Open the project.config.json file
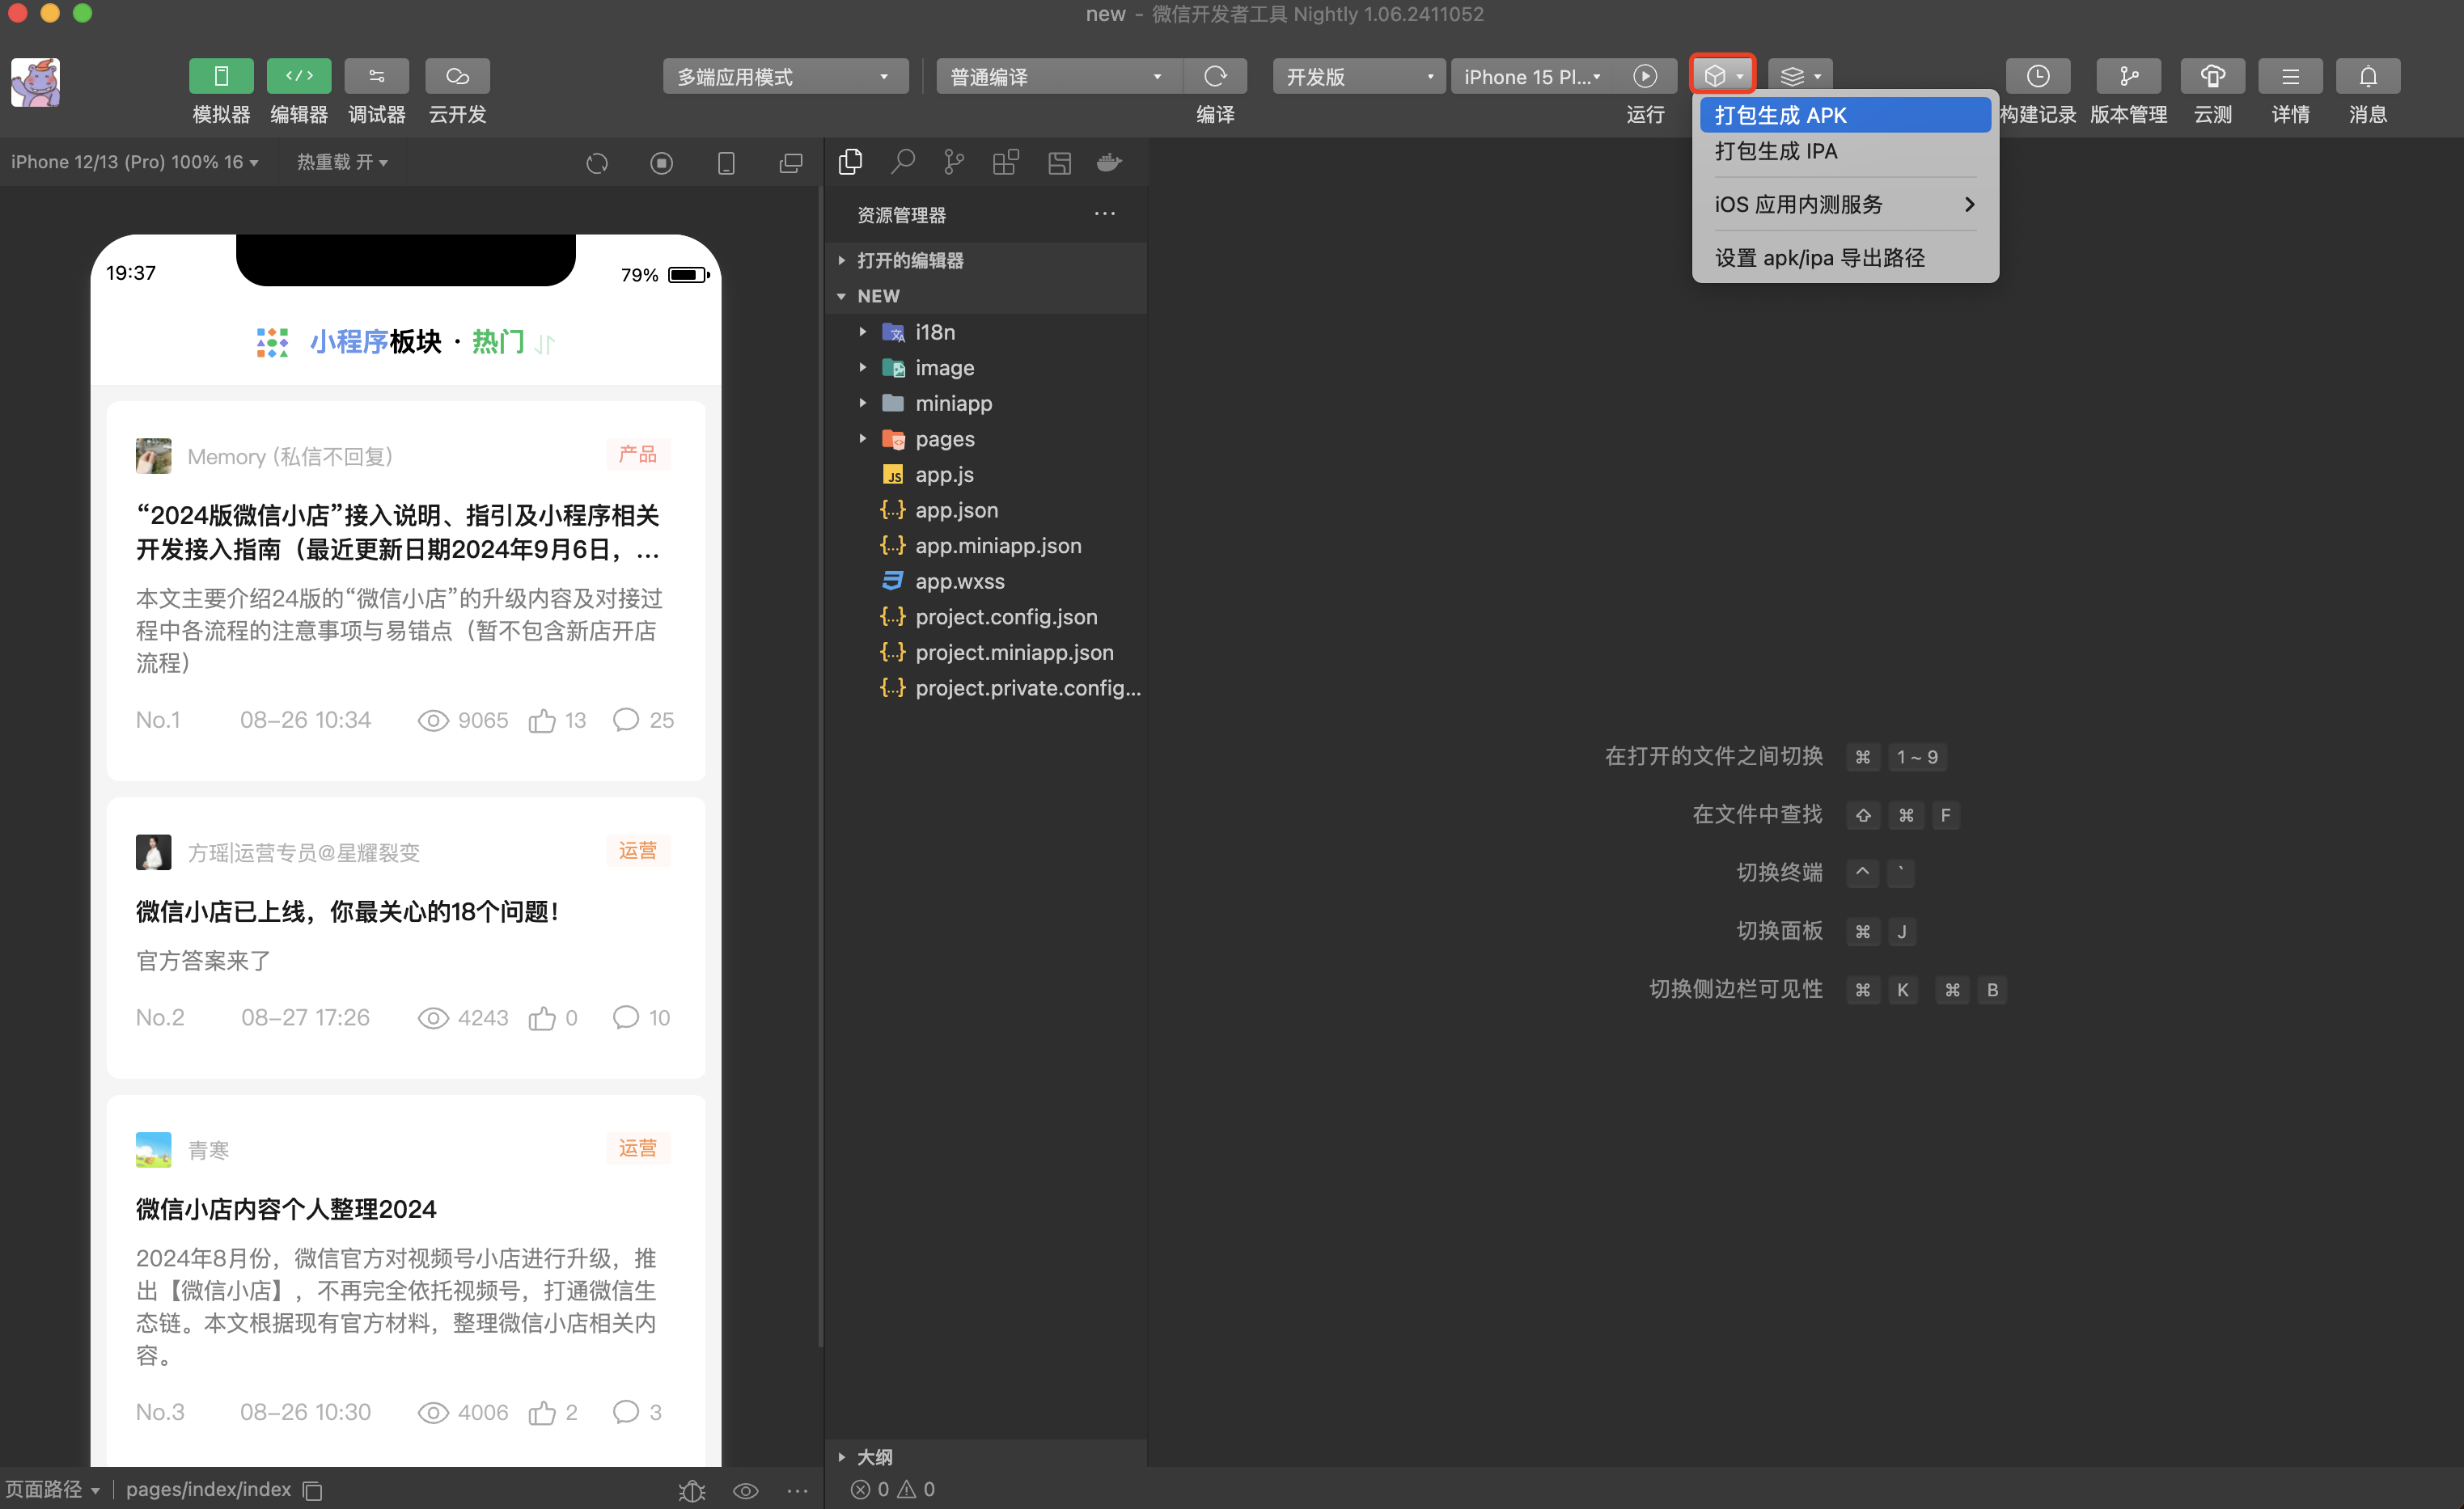The width and height of the screenshot is (2464, 1509). coord(986,617)
